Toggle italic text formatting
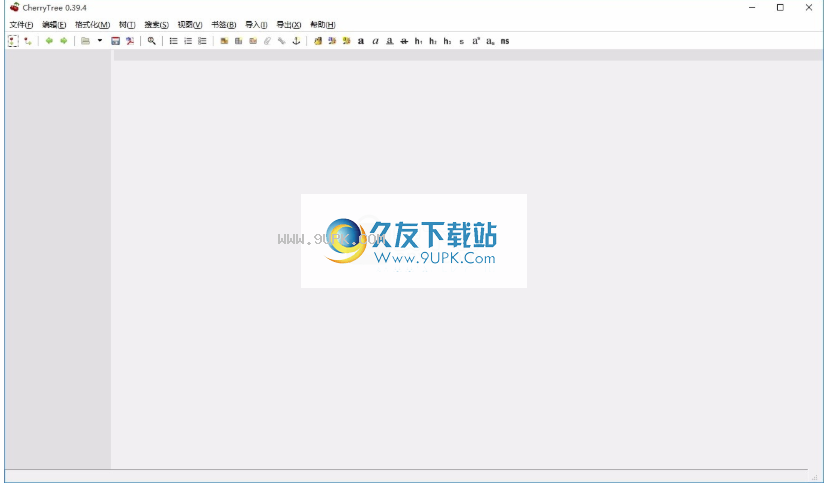Image resolution: width=828 pixels, height=483 pixels. point(375,41)
